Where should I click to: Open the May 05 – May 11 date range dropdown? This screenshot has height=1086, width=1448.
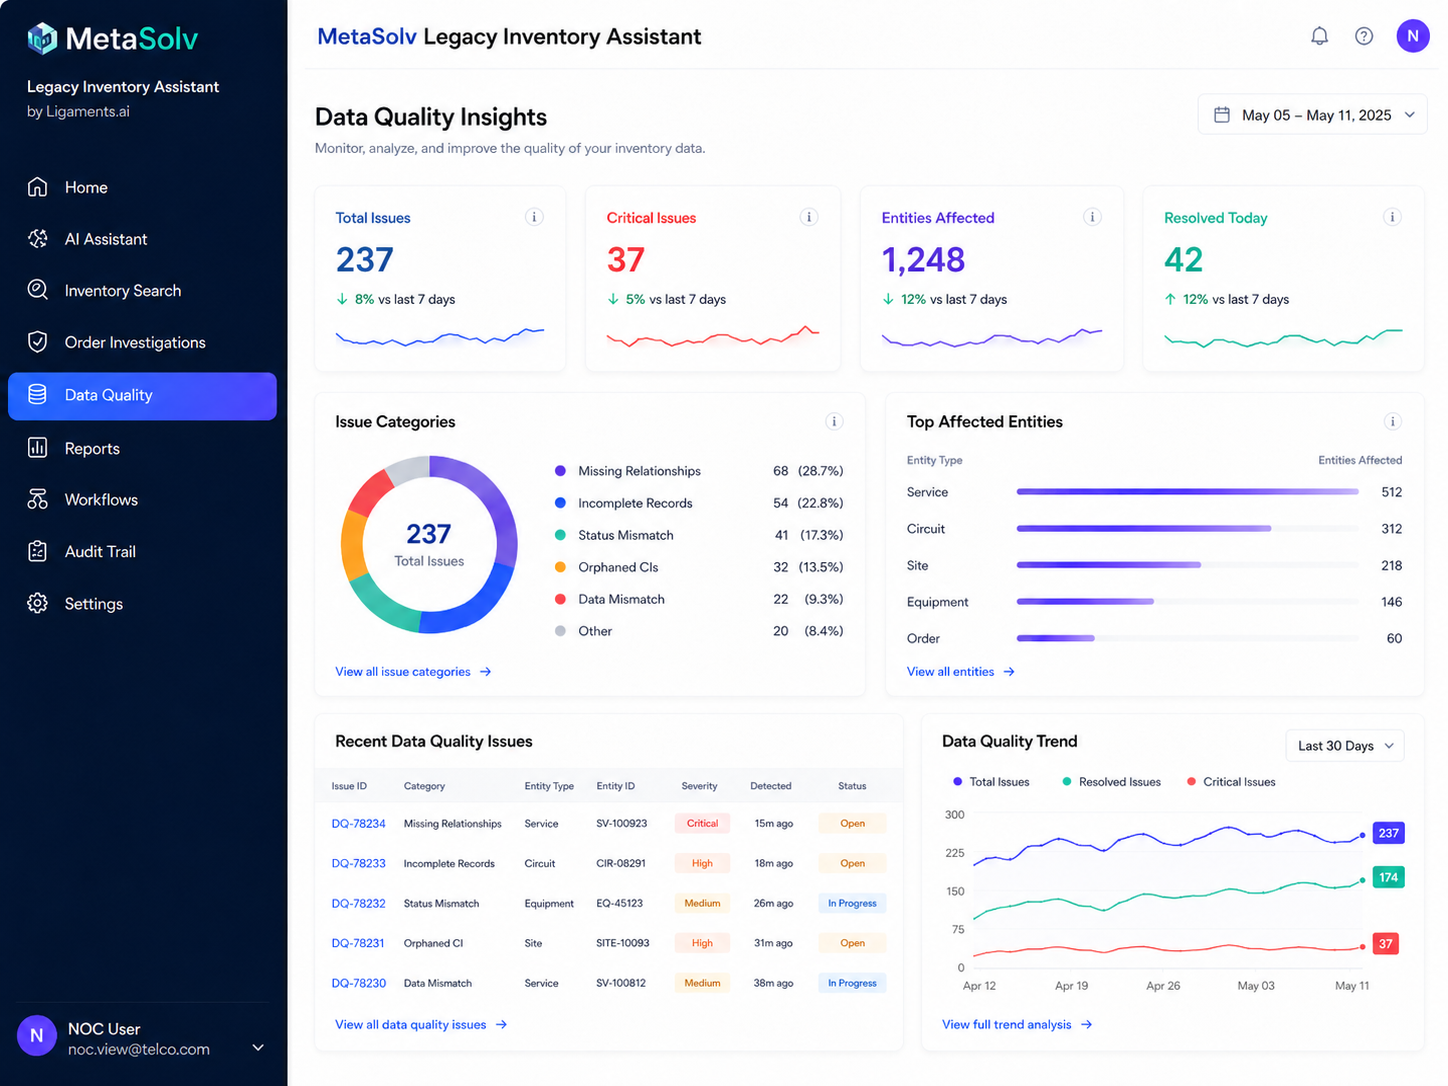click(x=1312, y=115)
